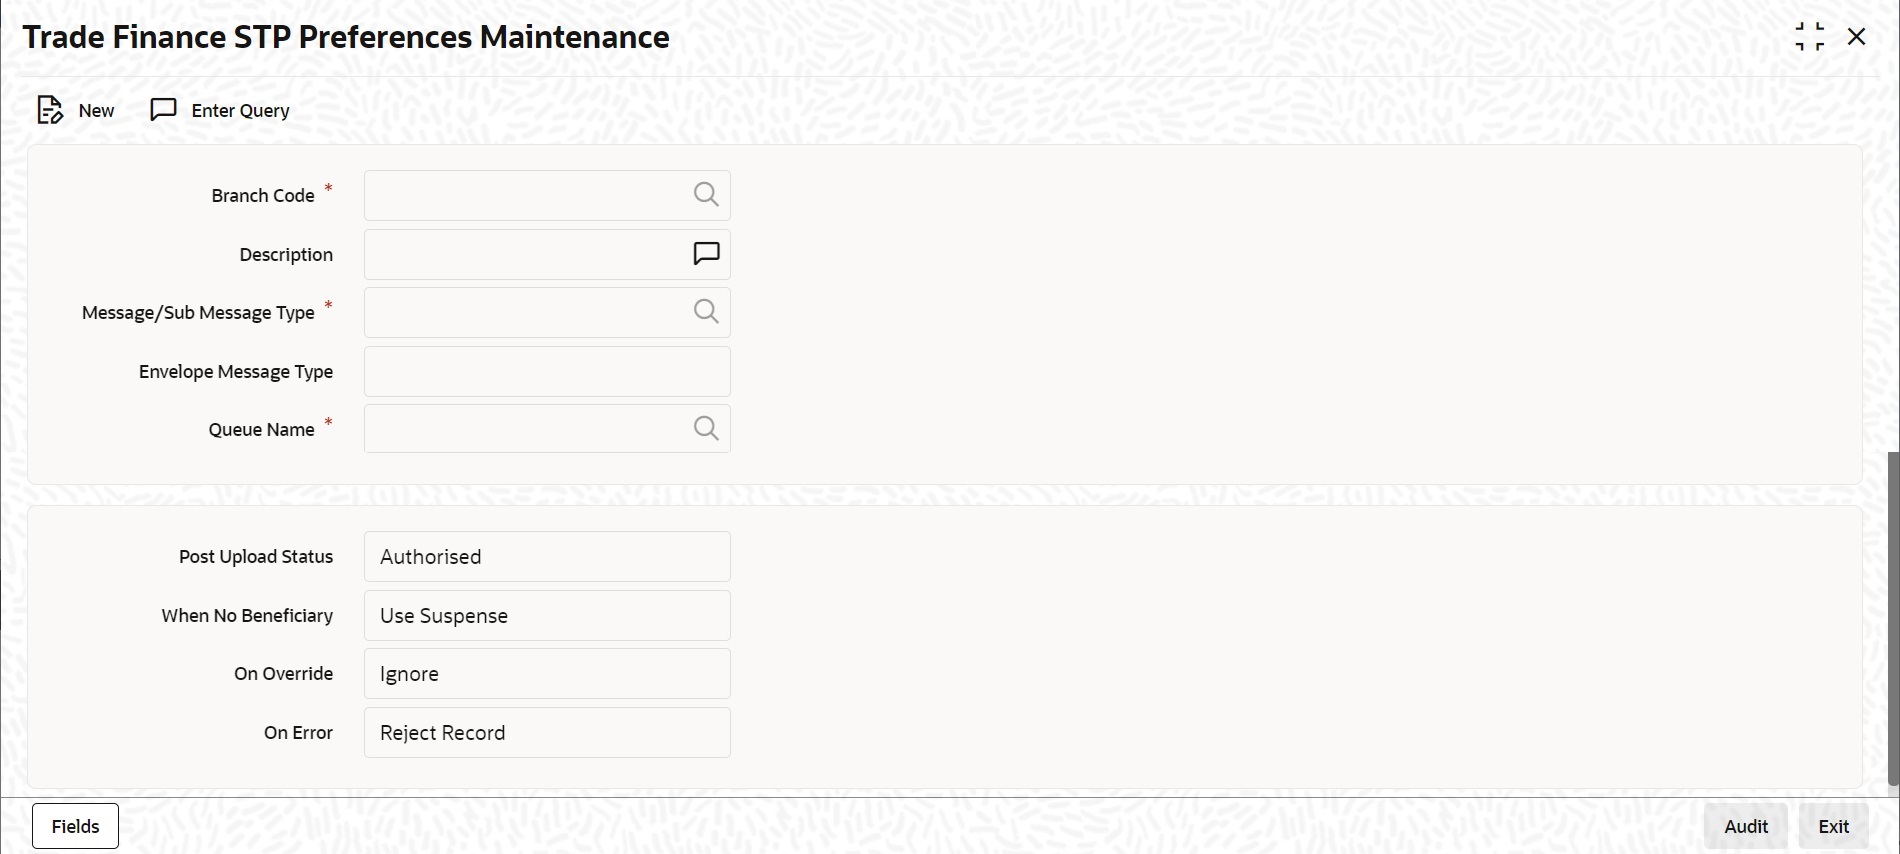The width and height of the screenshot is (1900, 854).
Task: Click the Enter Query speech bubble icon
Action: [163, 109]
